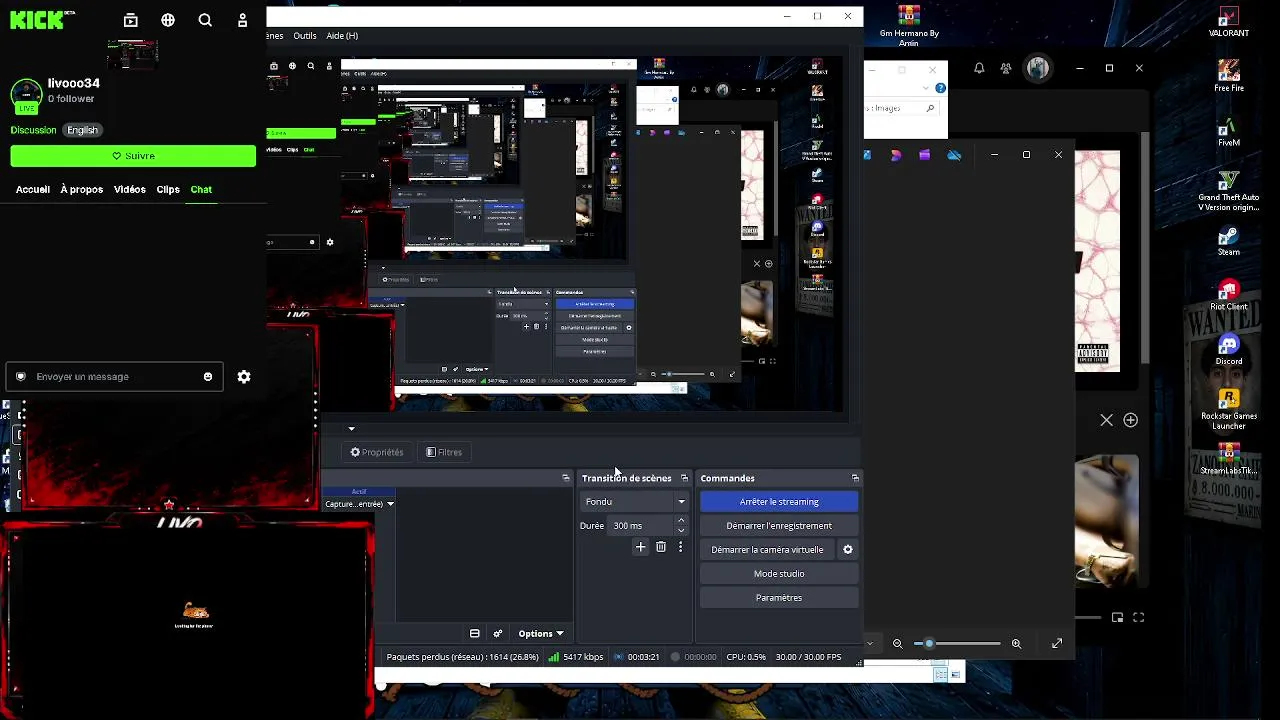This screenshot has height=720, width=1280.
Task: Open Gm Hermano By Amin archive
Action: click(x=909, y=25)
